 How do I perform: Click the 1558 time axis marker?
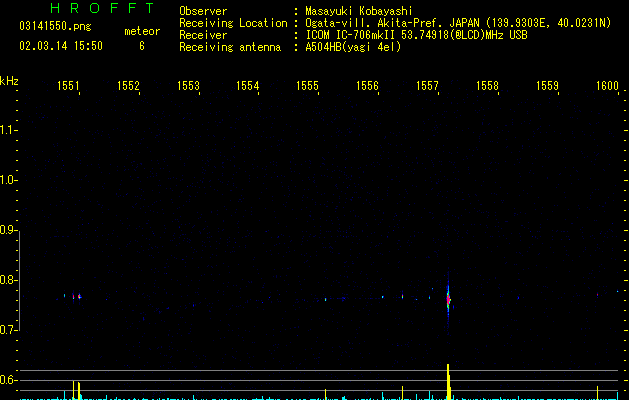[x=487, y=85]
